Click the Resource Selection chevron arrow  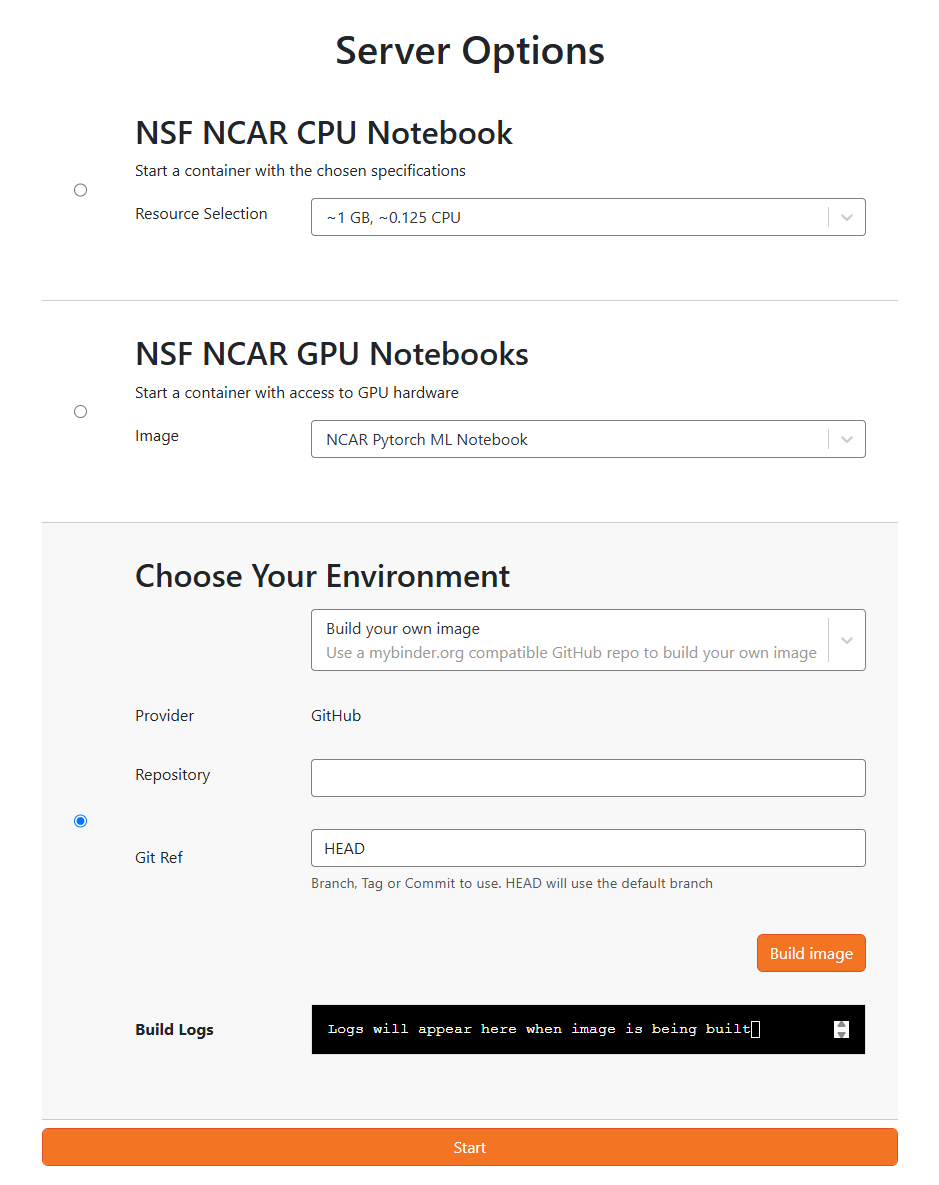(846, 217)
